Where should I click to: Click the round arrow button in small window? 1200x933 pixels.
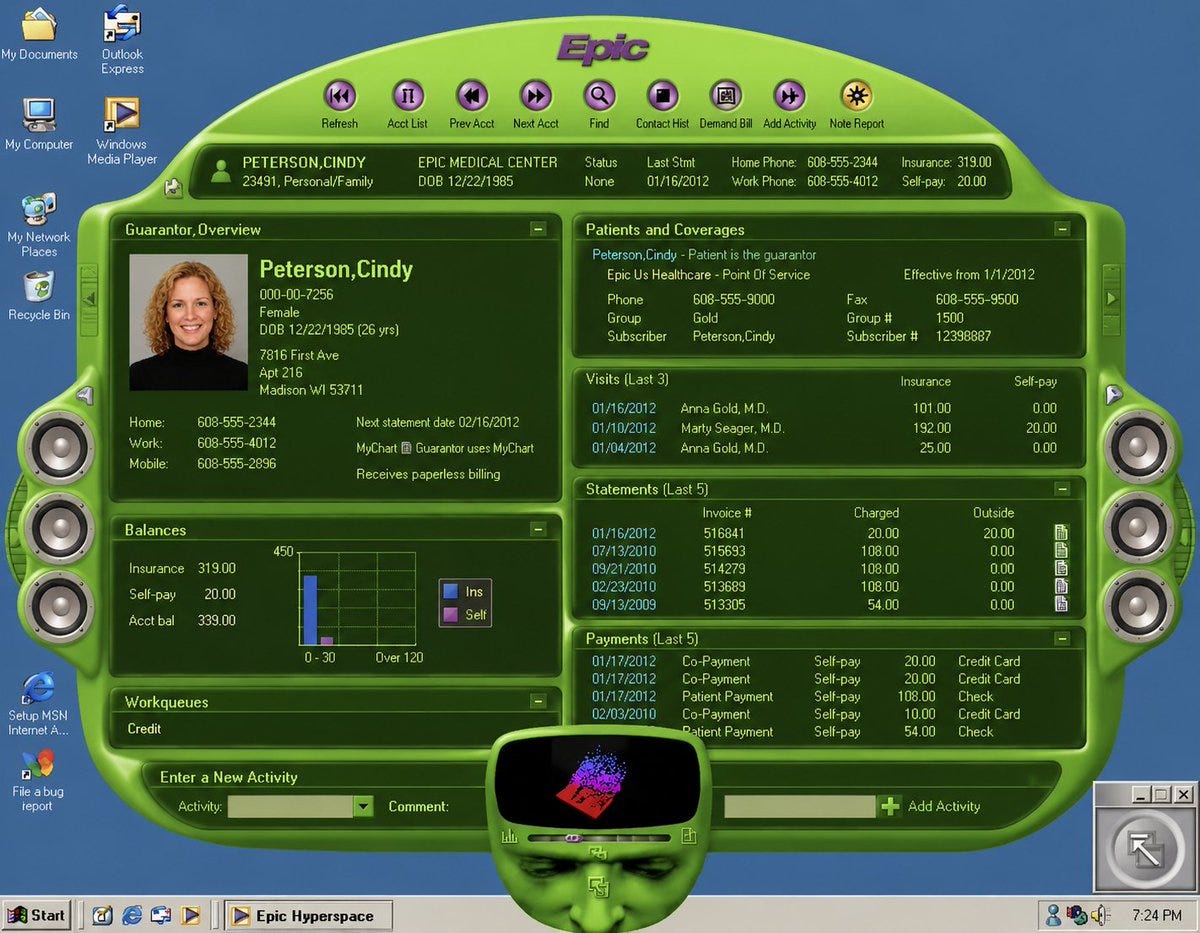pos(1143,848)
